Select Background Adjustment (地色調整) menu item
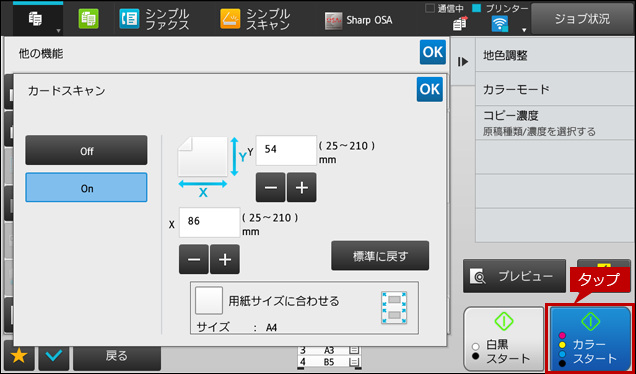 (x=555, y=56)
